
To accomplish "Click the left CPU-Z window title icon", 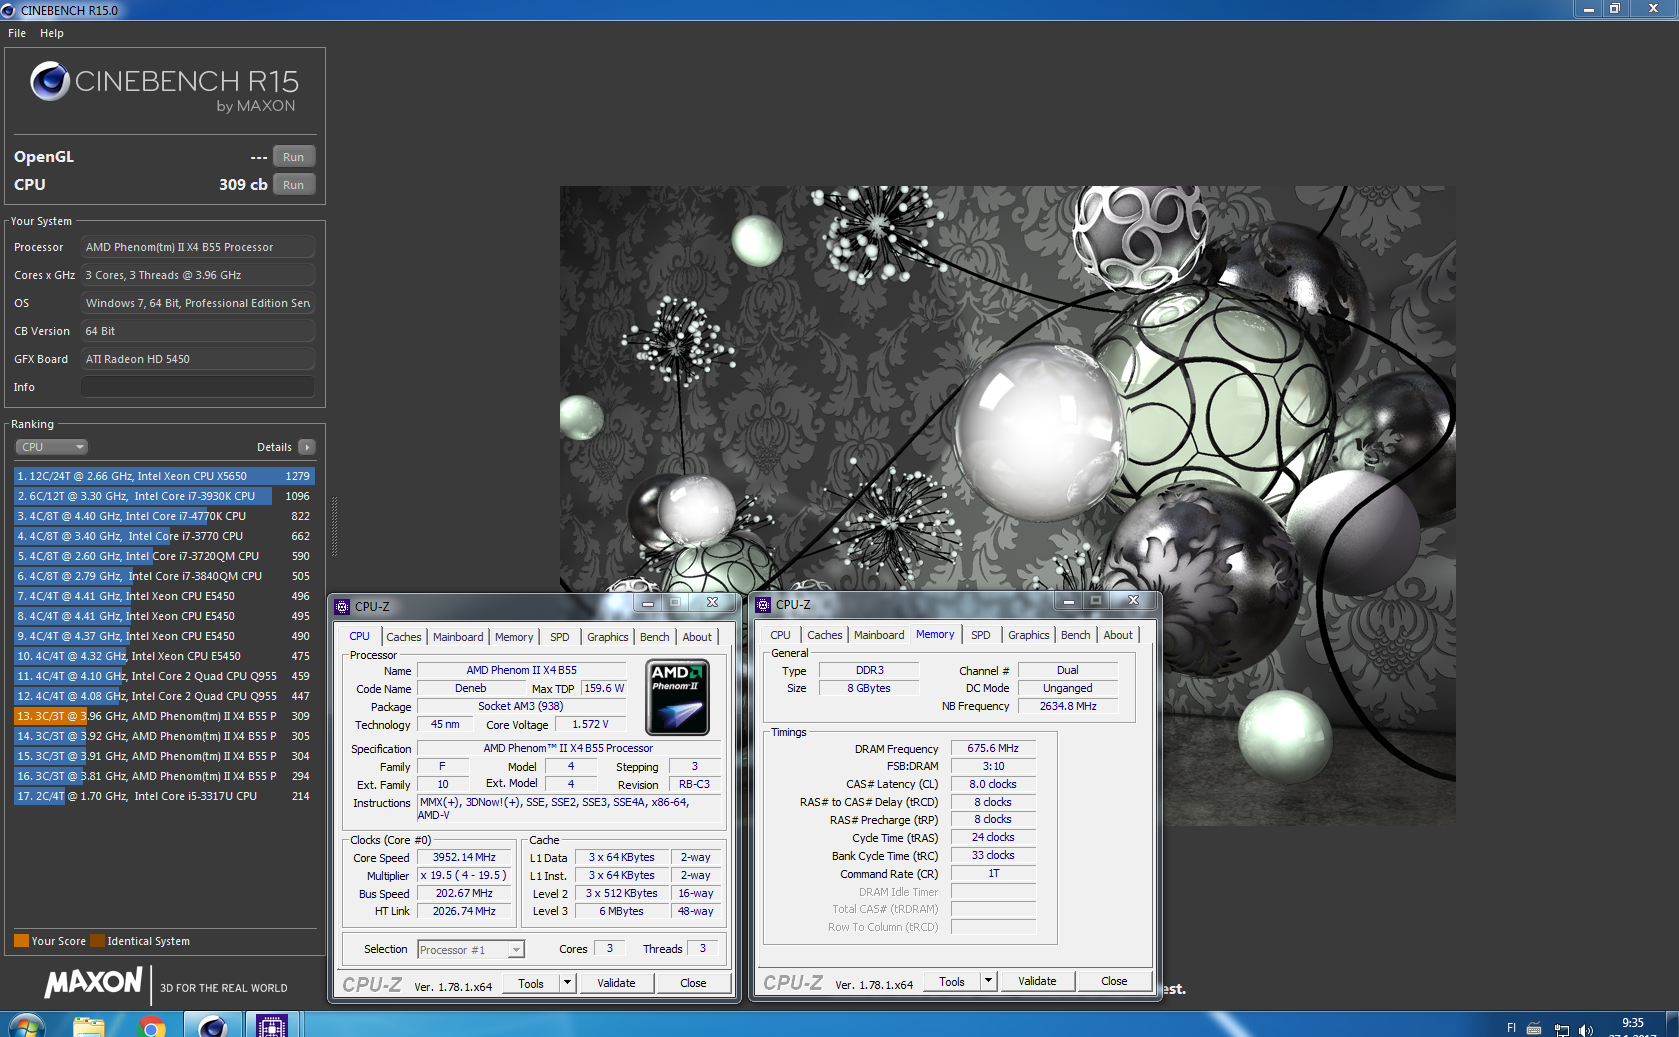I will click(342, 606).
